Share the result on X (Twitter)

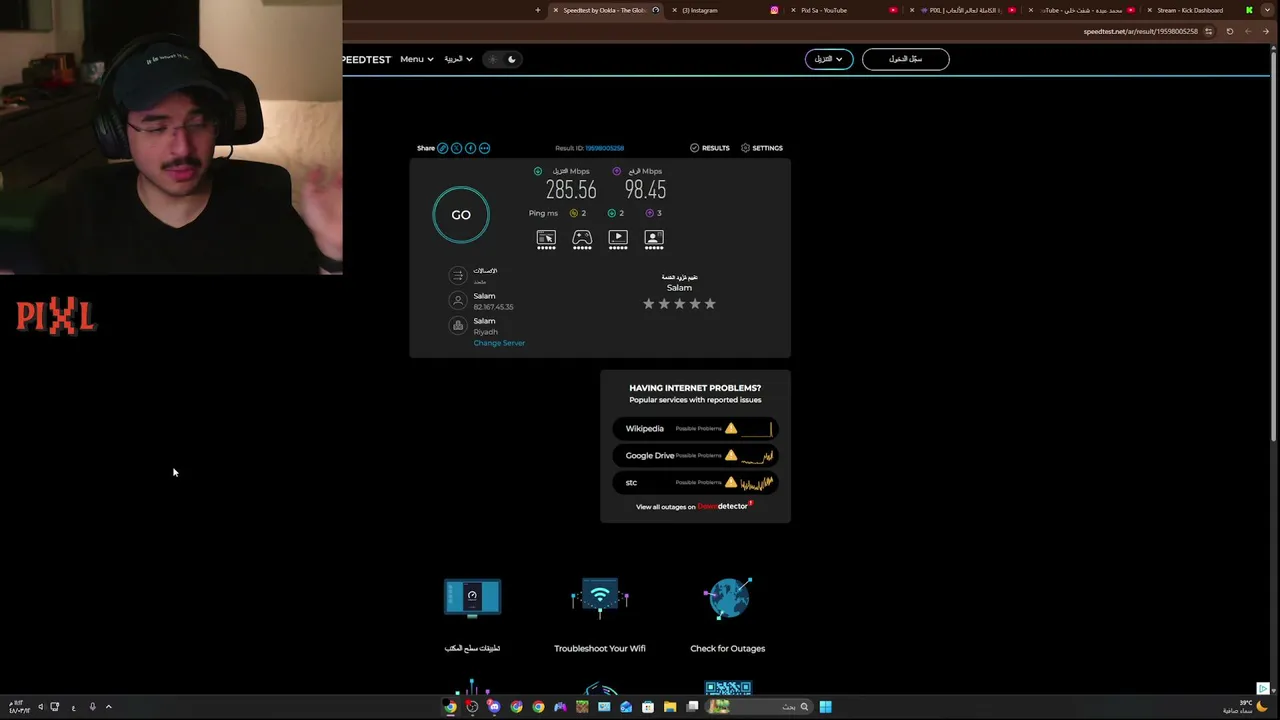[x=456, y=148]
